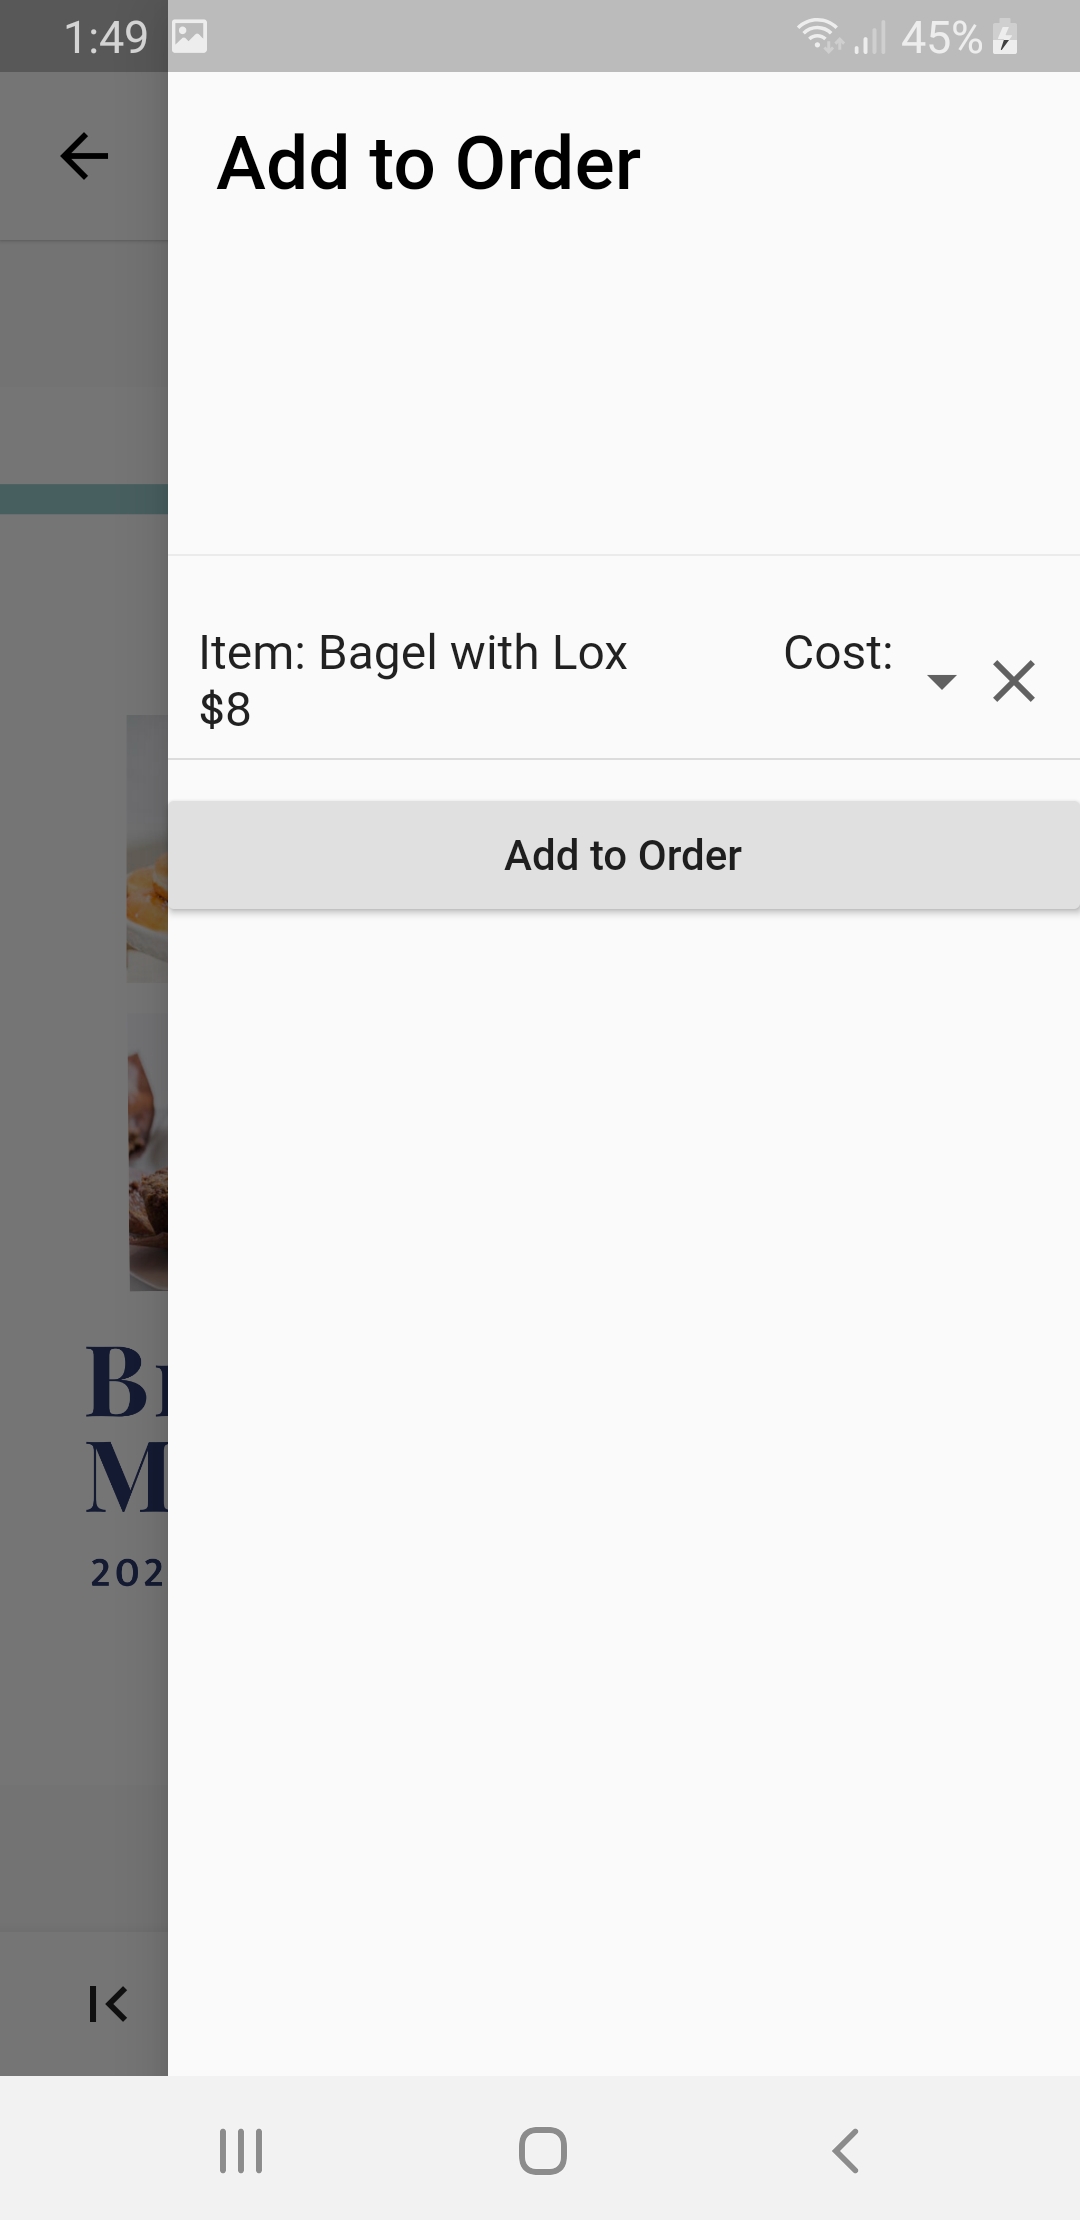Tap the cellular signal bars icon
The height and width of the screenshot is (2220, 1080).
pos(870,37)
